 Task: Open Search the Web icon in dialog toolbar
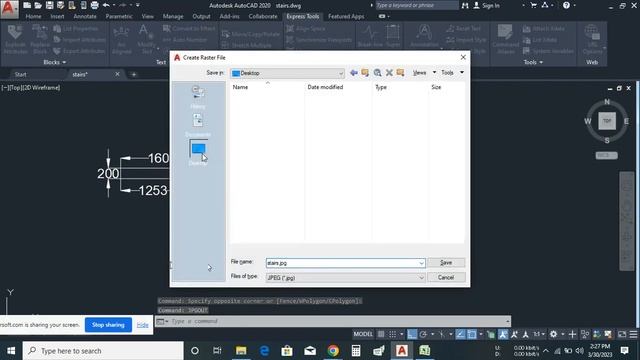click(378, 73)
